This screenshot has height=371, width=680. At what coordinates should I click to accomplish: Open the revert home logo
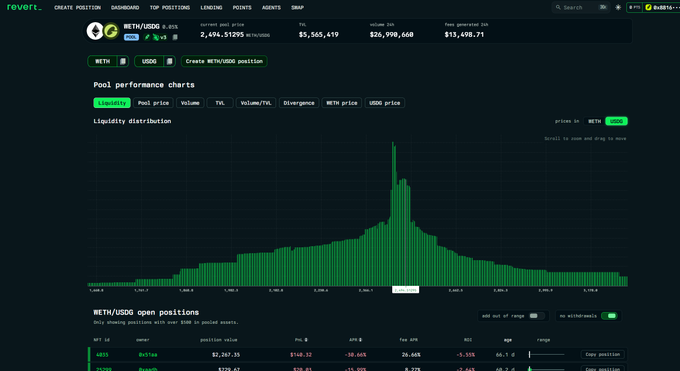(x=24, y=7)
